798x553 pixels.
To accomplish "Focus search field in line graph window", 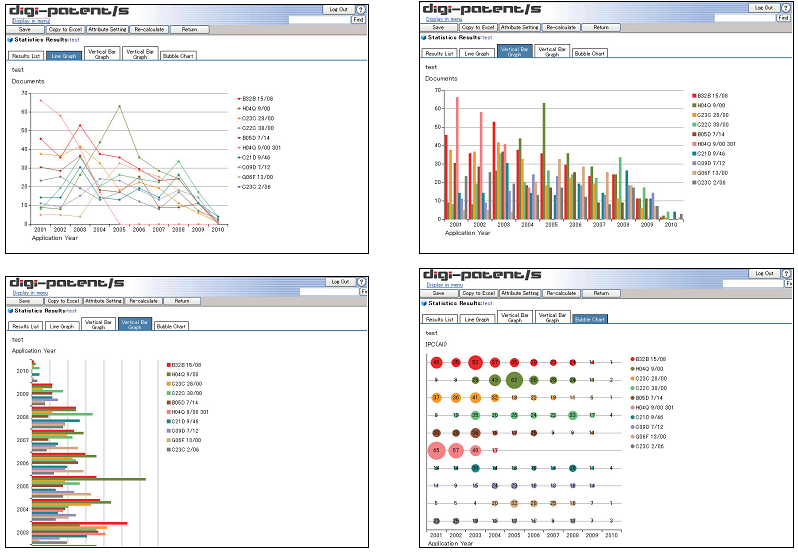I will point(320,20).
